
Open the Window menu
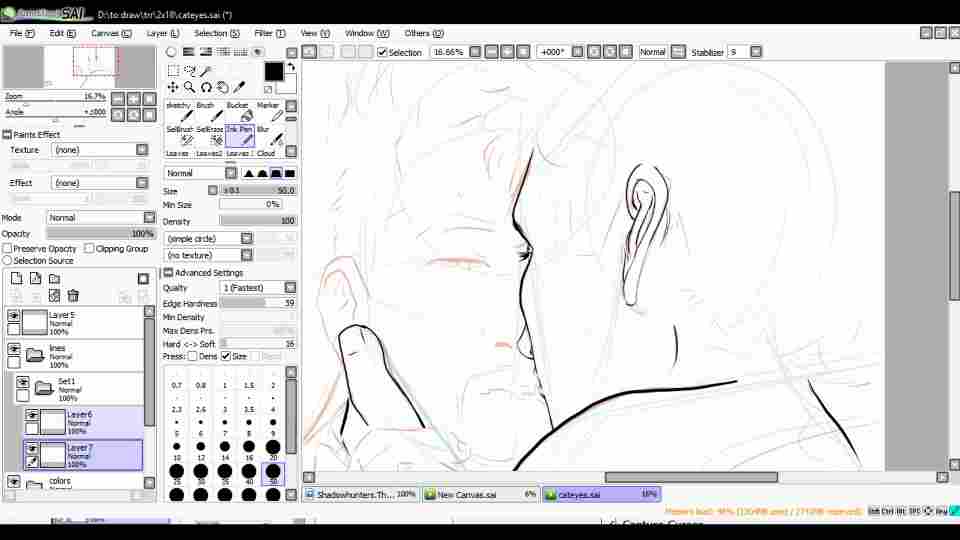tap(367, 33)
